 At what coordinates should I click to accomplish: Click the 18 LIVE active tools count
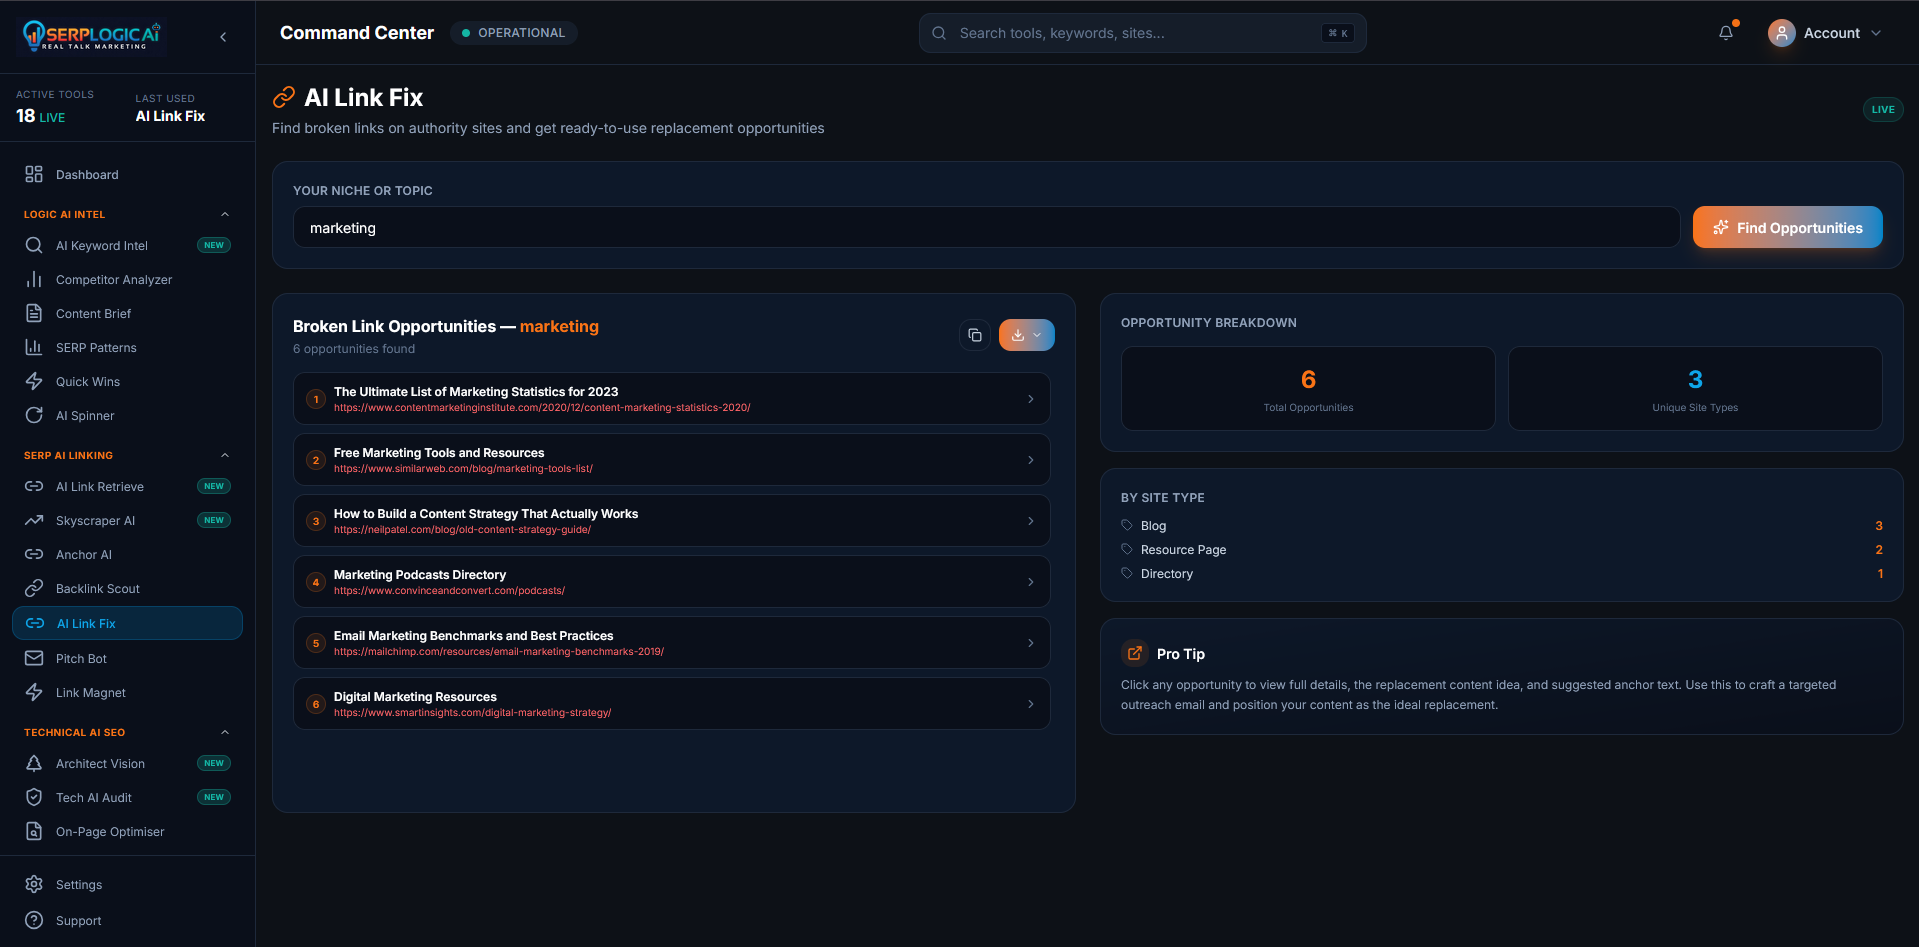pos(40,116)
